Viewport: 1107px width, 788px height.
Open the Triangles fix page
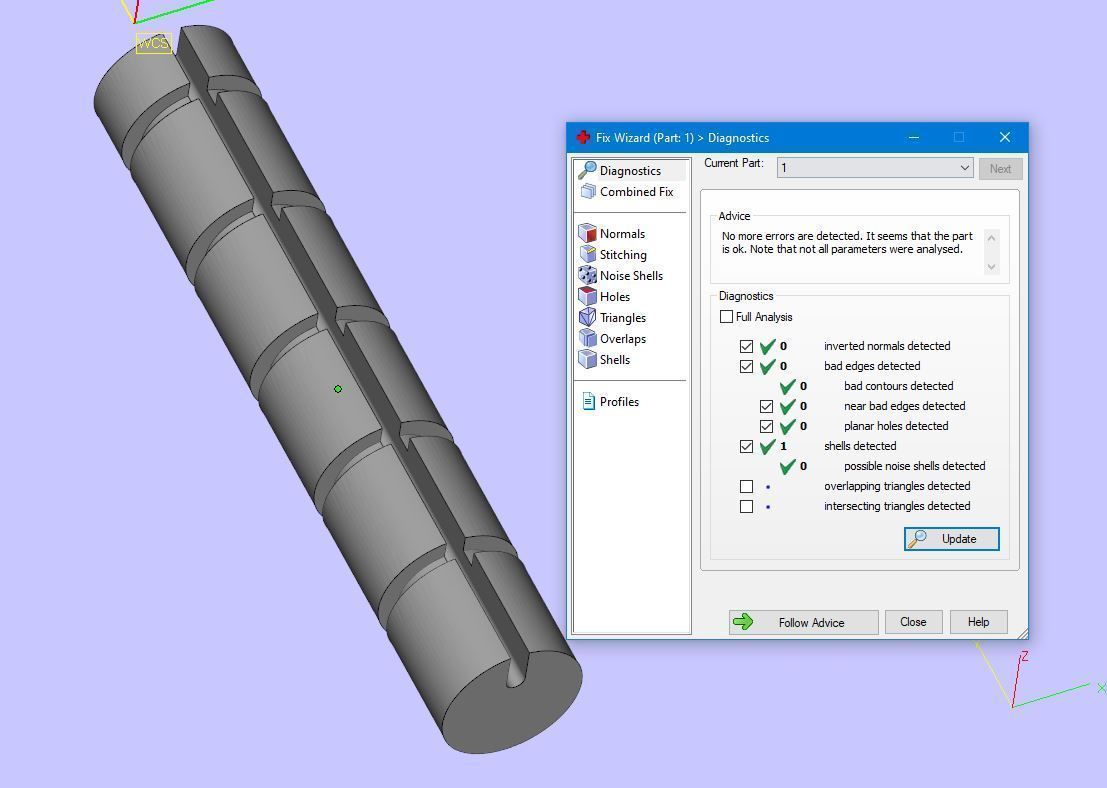coord(623,318)
